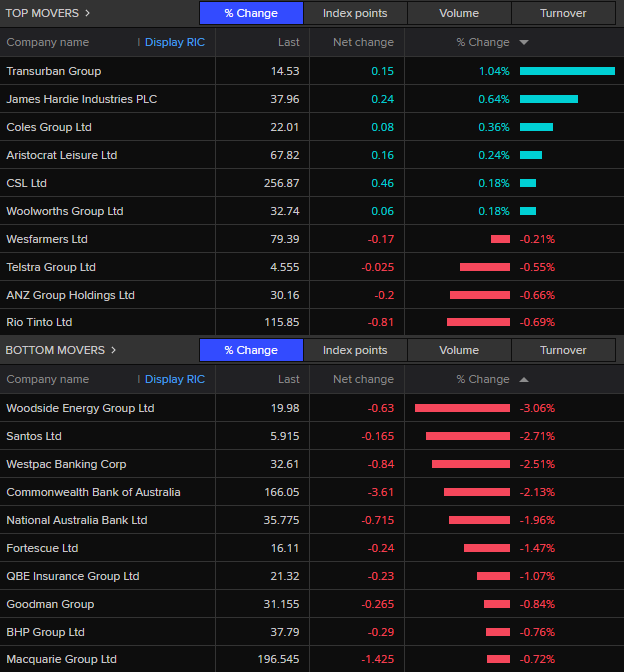Click last price 115.85 for Rio Tinto

point(282,322)
